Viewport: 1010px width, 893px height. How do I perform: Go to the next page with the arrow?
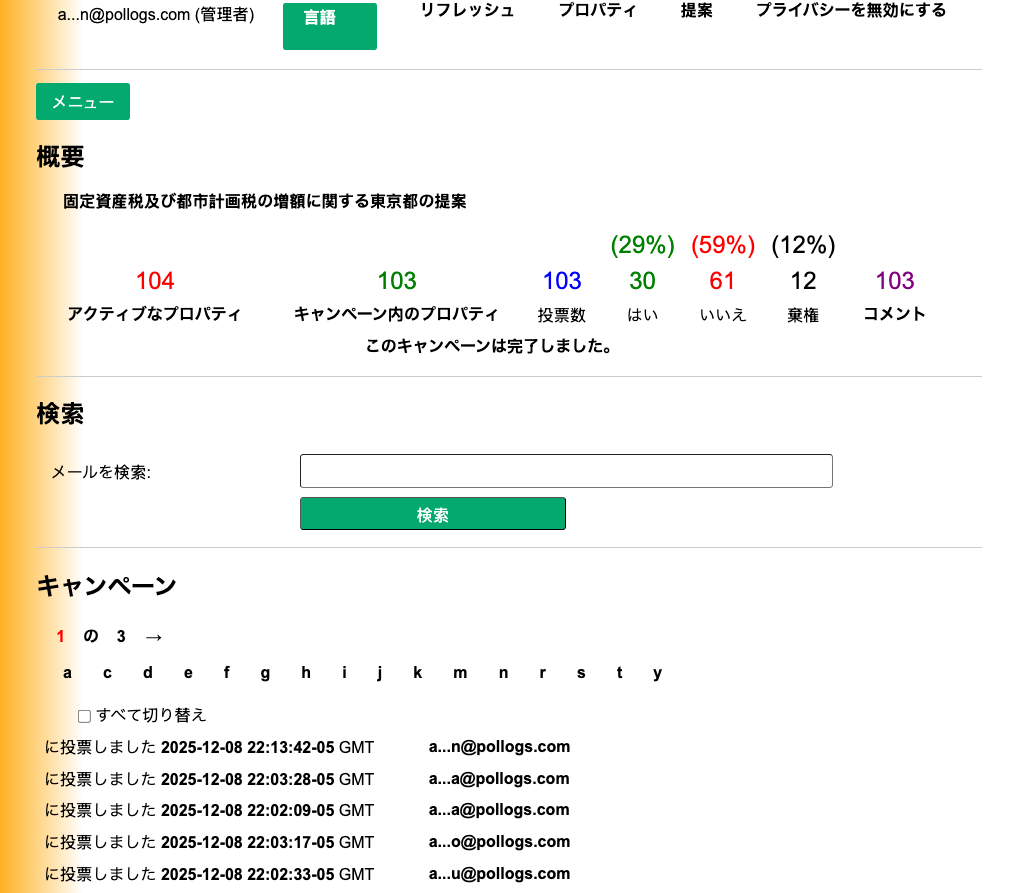pos(155,636)
